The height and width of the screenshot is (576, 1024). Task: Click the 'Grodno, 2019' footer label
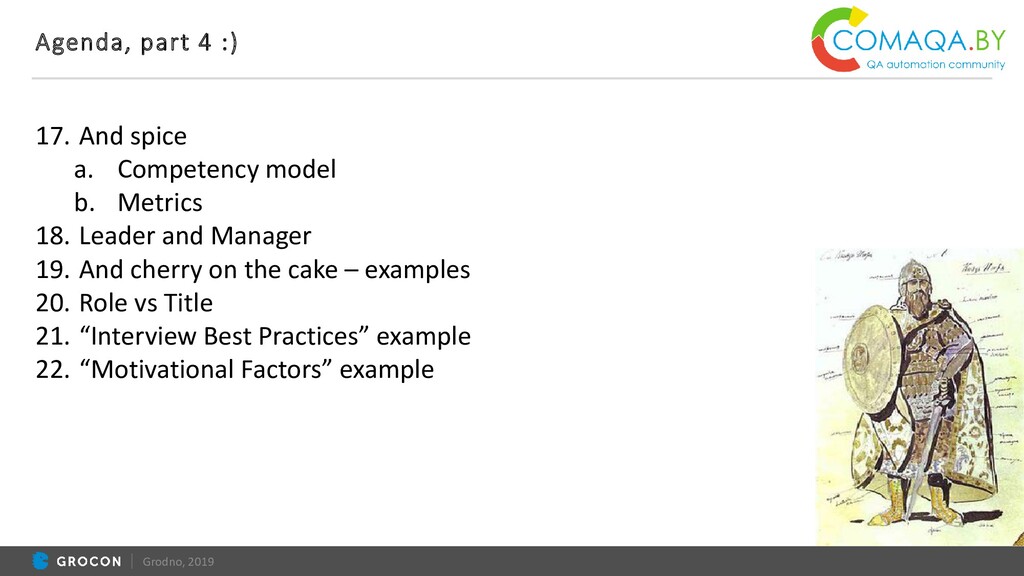coord(178,562)
